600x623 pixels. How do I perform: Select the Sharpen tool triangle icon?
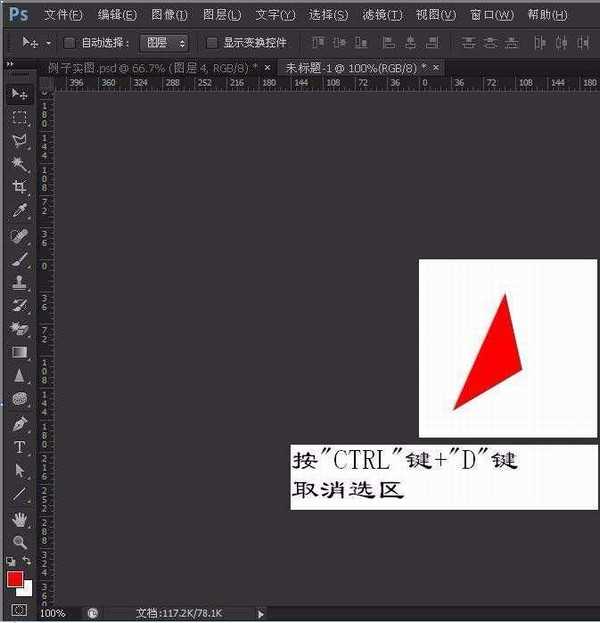pyautogui.click(x=19, y=375)
